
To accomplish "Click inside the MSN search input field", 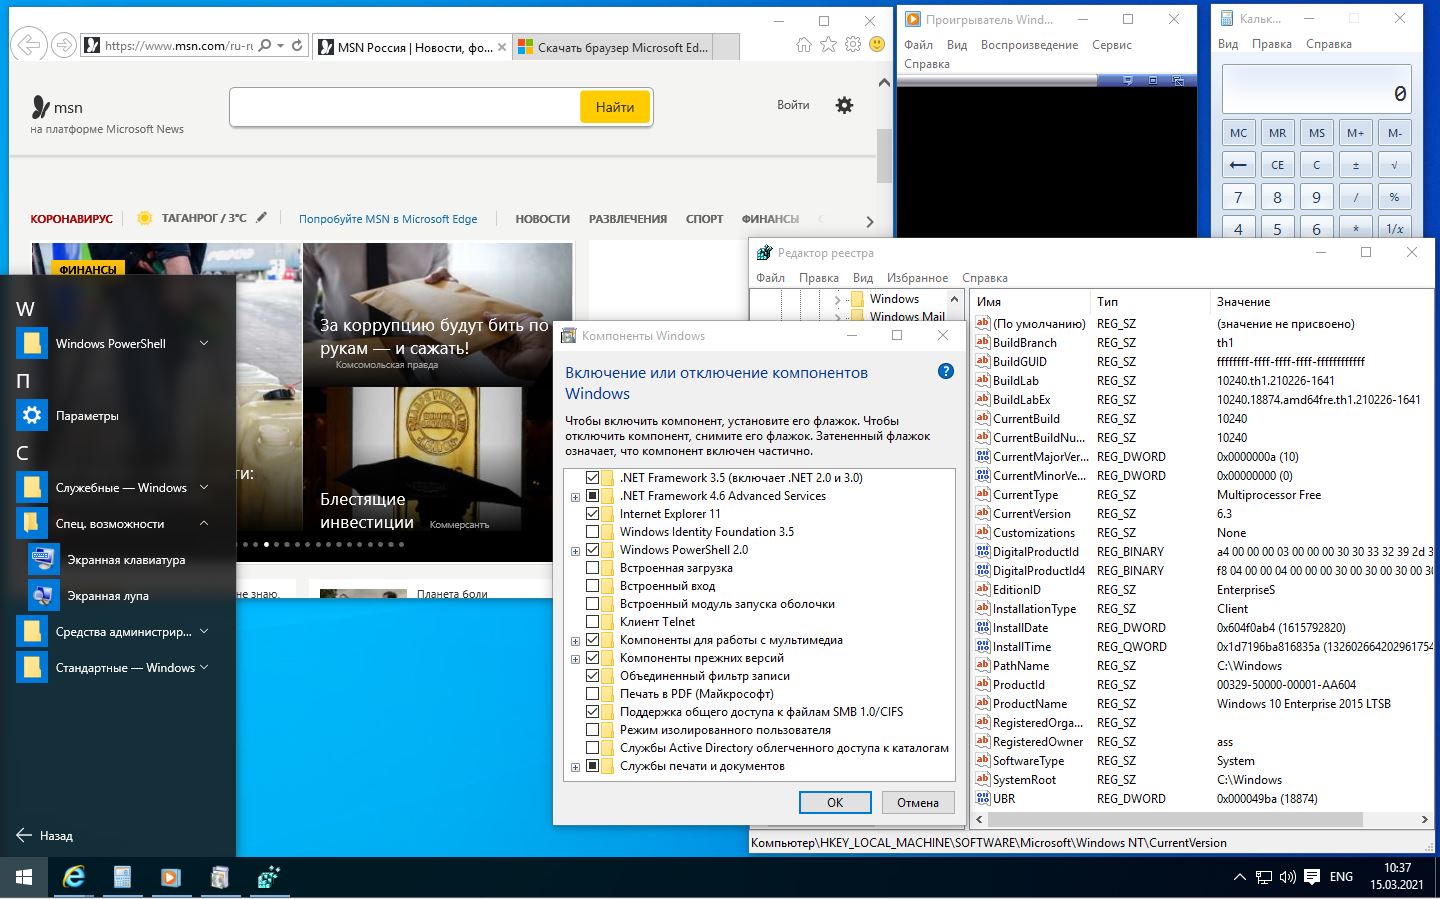I will [x=405, y=107].
